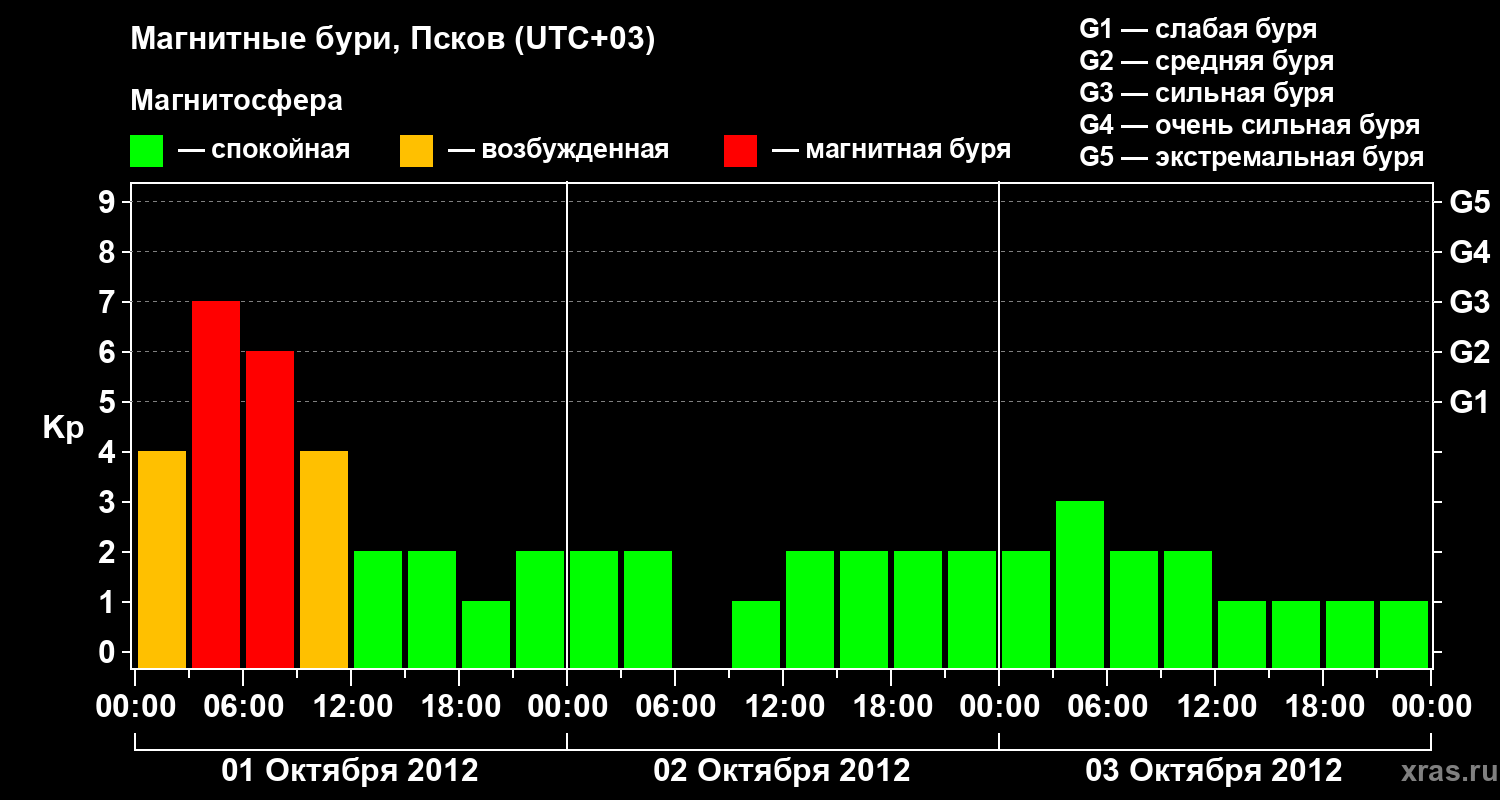Click the 'Kp' axis label
Screen dimensions: 1500x800
pyautogui.click(x=63, y=428)
